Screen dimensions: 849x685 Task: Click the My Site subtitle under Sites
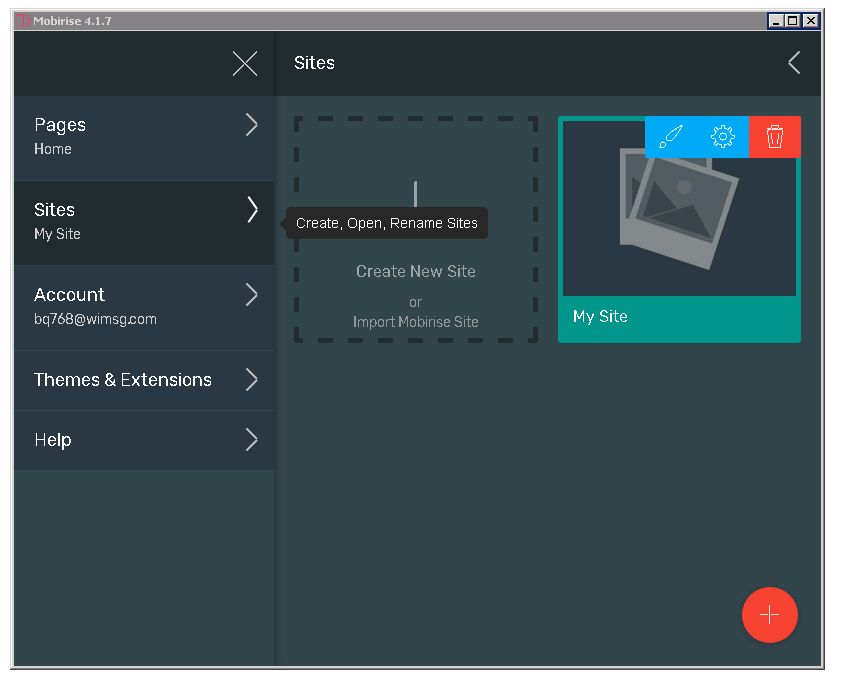click(x=57, y=234)
